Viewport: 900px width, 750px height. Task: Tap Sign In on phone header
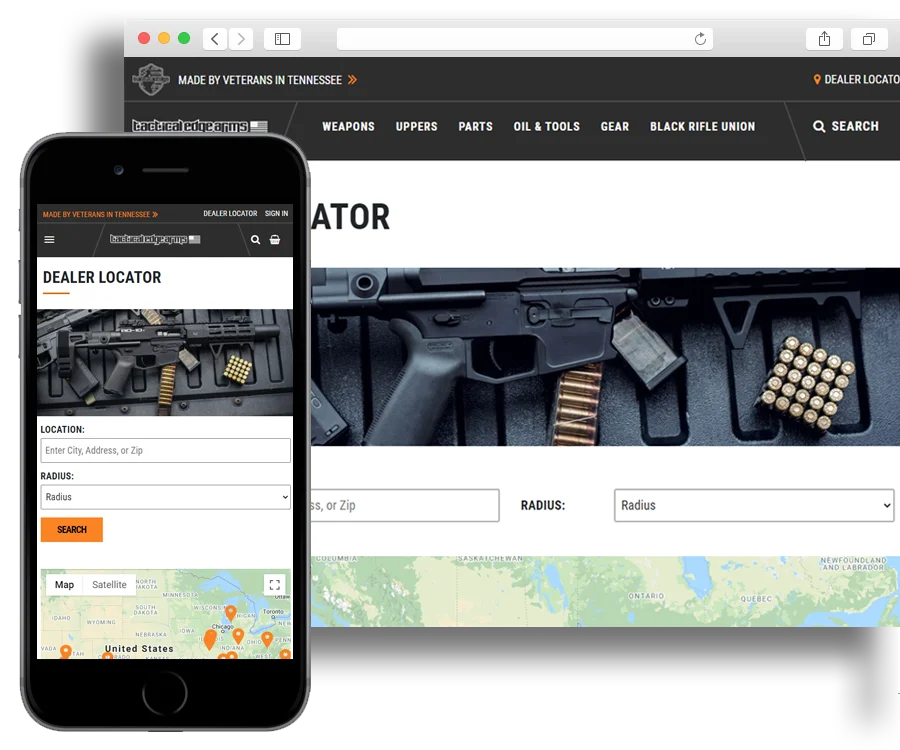pos(277,213)
